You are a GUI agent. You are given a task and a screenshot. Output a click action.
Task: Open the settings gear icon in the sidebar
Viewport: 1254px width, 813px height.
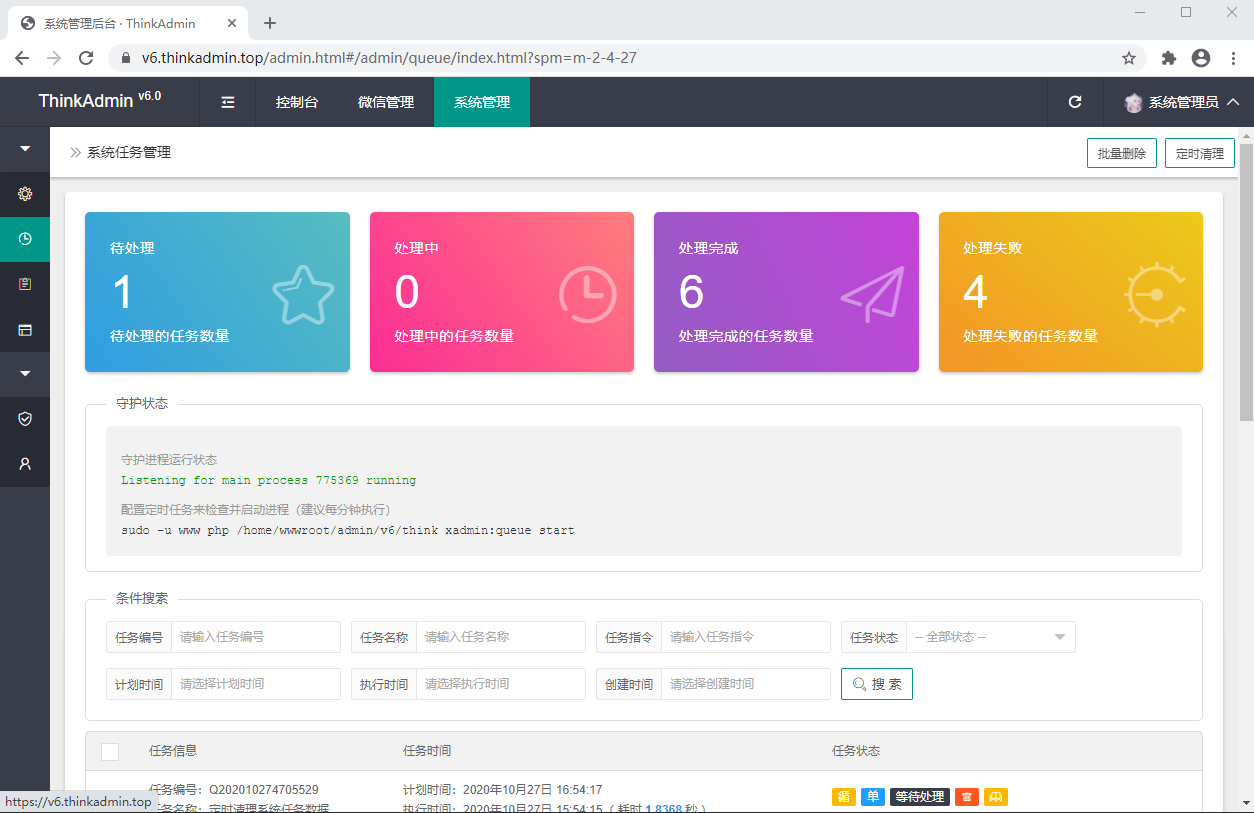coord(24,194)
